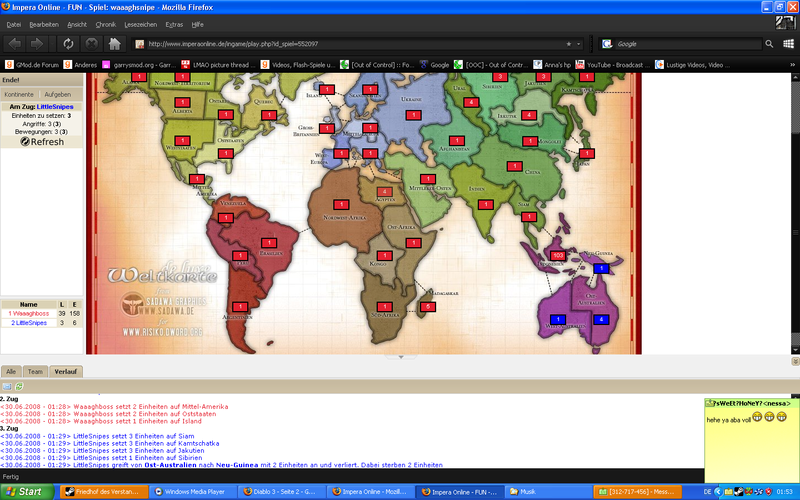
Task: Click the Madagaskar army marker showing 5
Action: pyautogui.click(x=428, y=307)
